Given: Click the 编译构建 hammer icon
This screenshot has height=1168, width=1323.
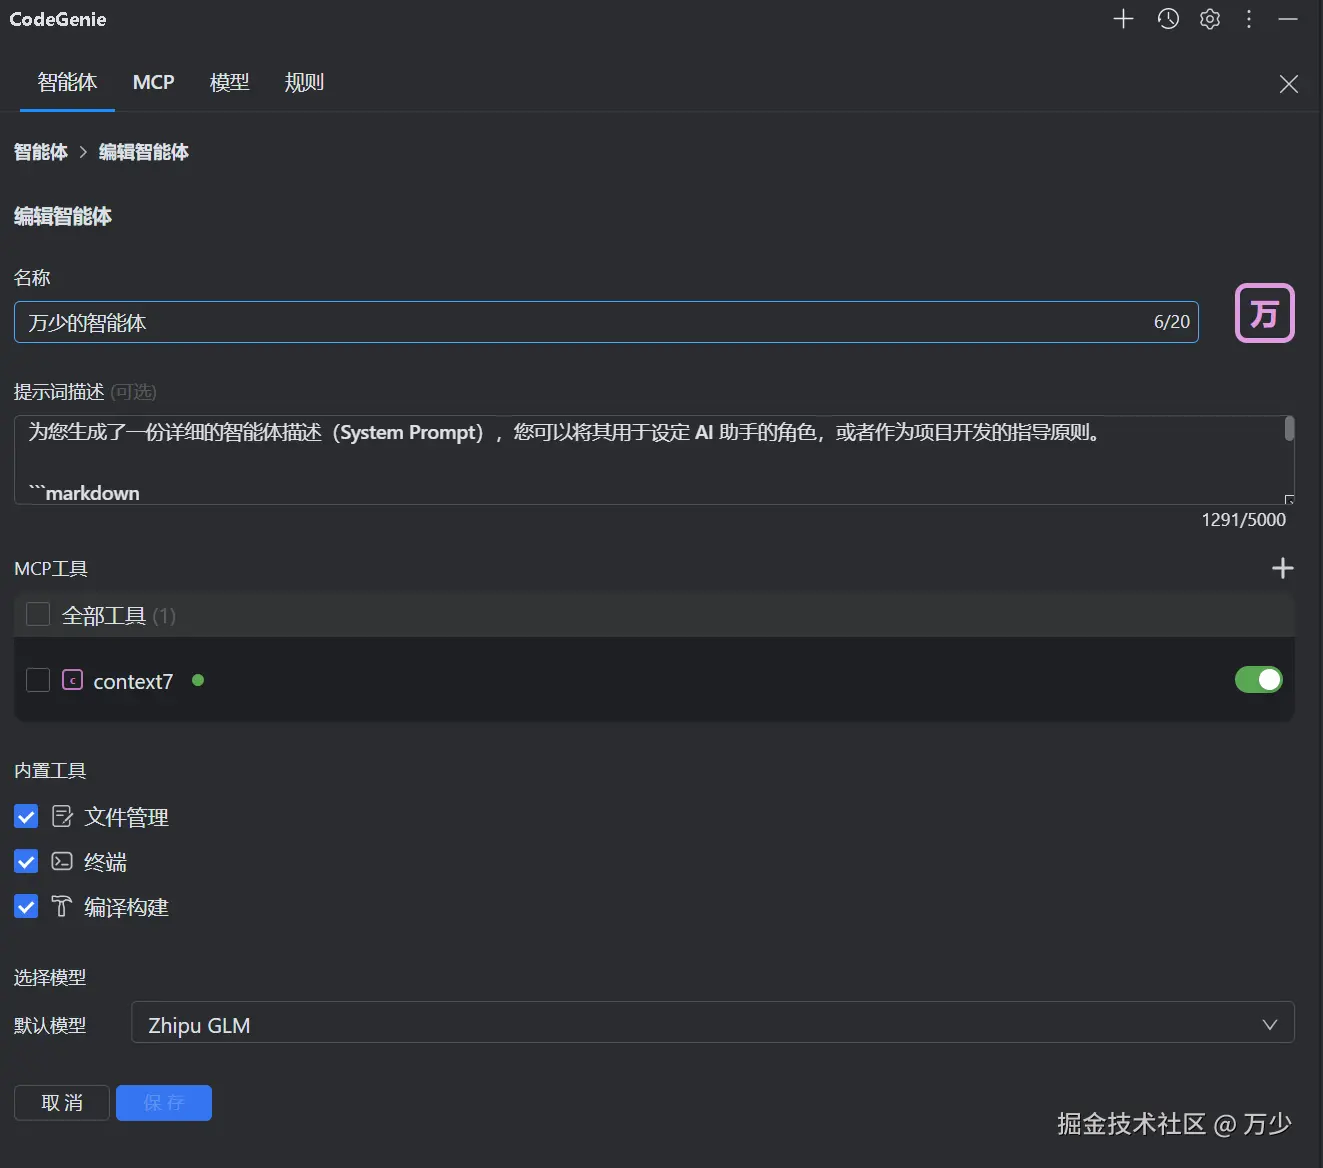Looking at the screenshot, I should pyautogui.click(x=62, y=906).
